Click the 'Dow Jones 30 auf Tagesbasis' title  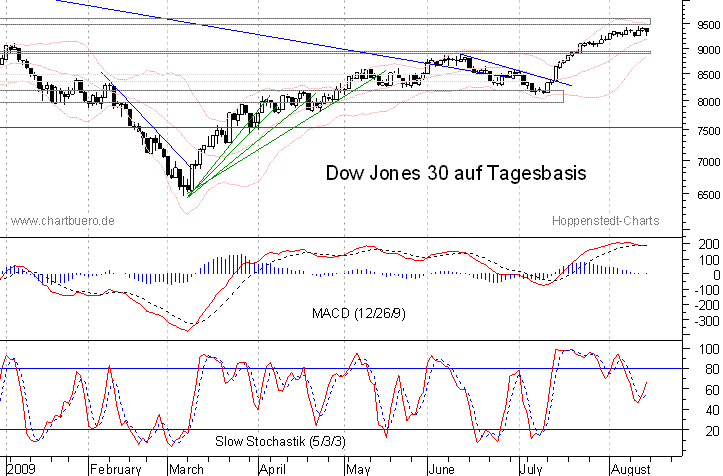pyautogui.click(x=456, y=173)
